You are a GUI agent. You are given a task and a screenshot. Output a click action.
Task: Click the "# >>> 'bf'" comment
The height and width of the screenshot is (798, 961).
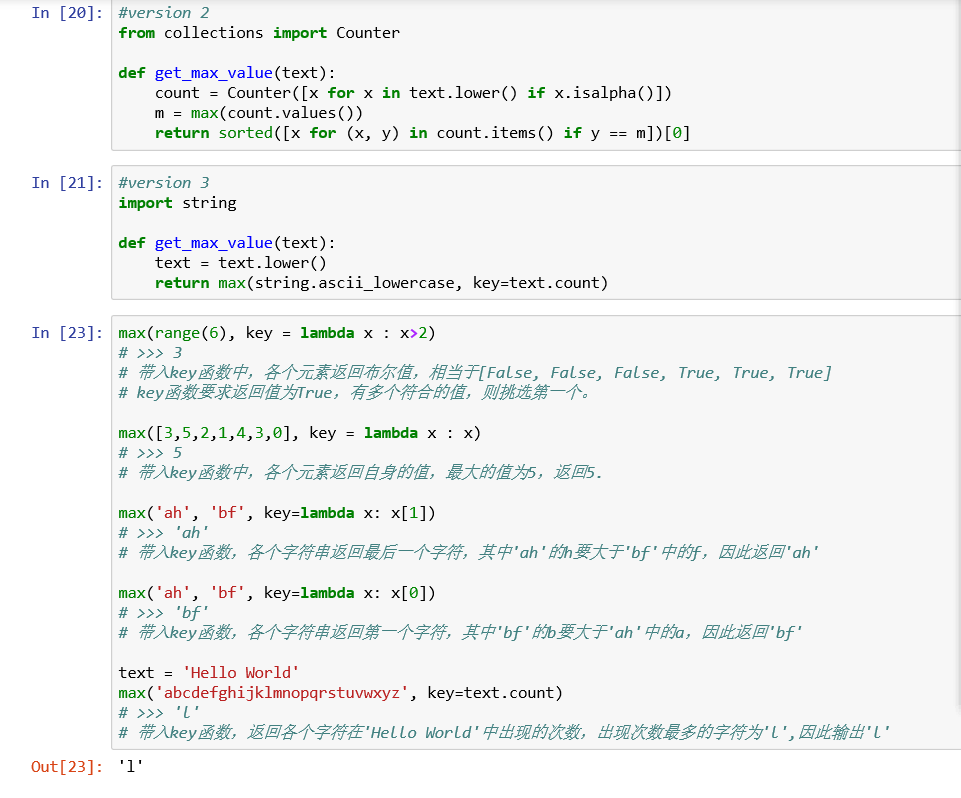[164, 613]
